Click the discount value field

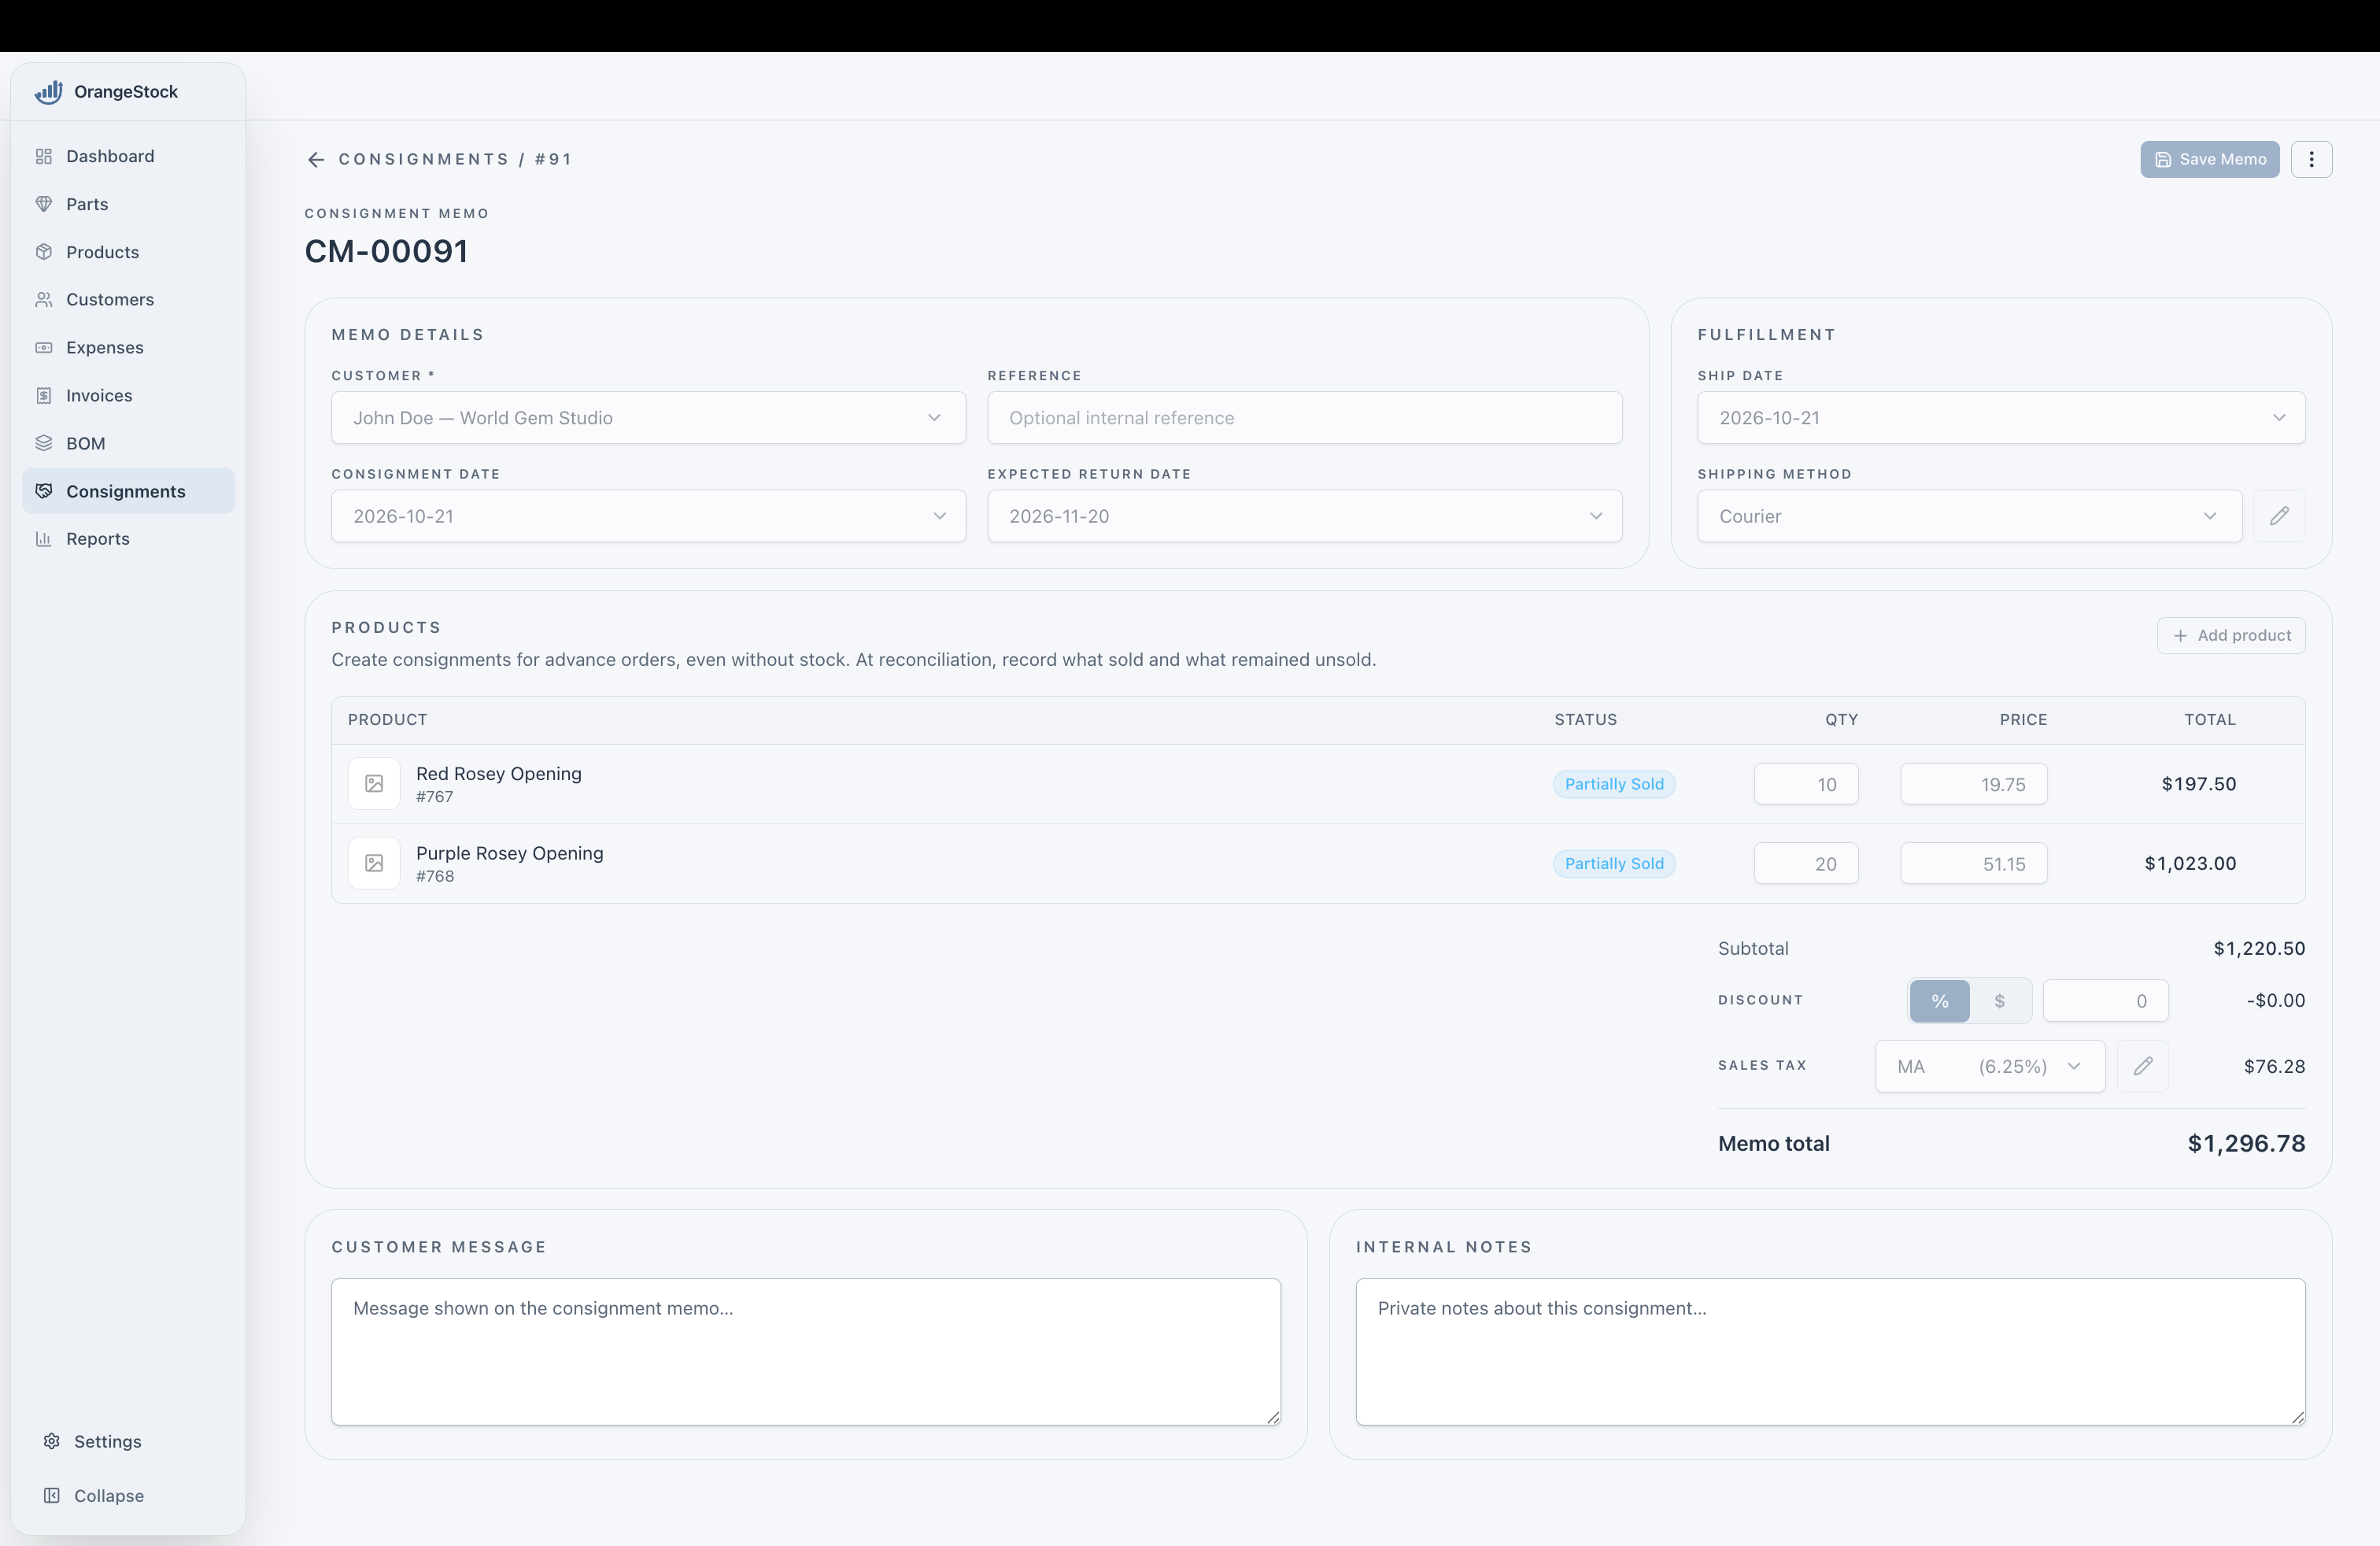[2105, 1001]
